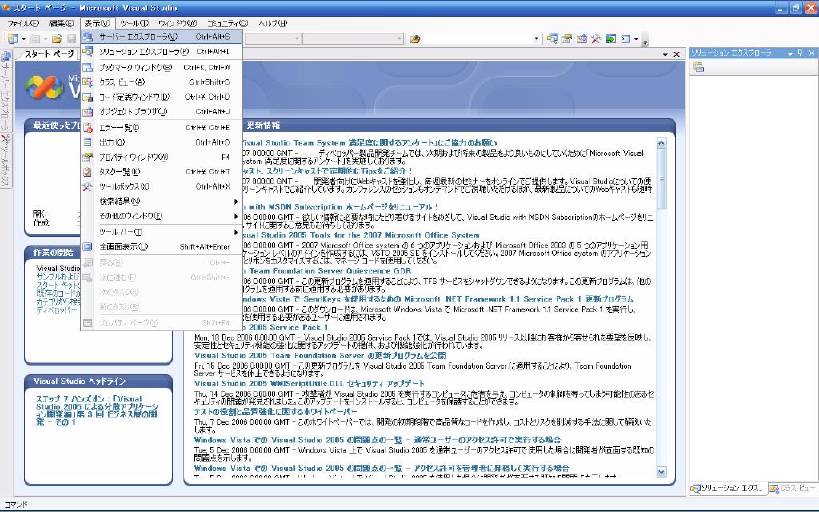Expand the ツール バー submenu

pos(161,232)
